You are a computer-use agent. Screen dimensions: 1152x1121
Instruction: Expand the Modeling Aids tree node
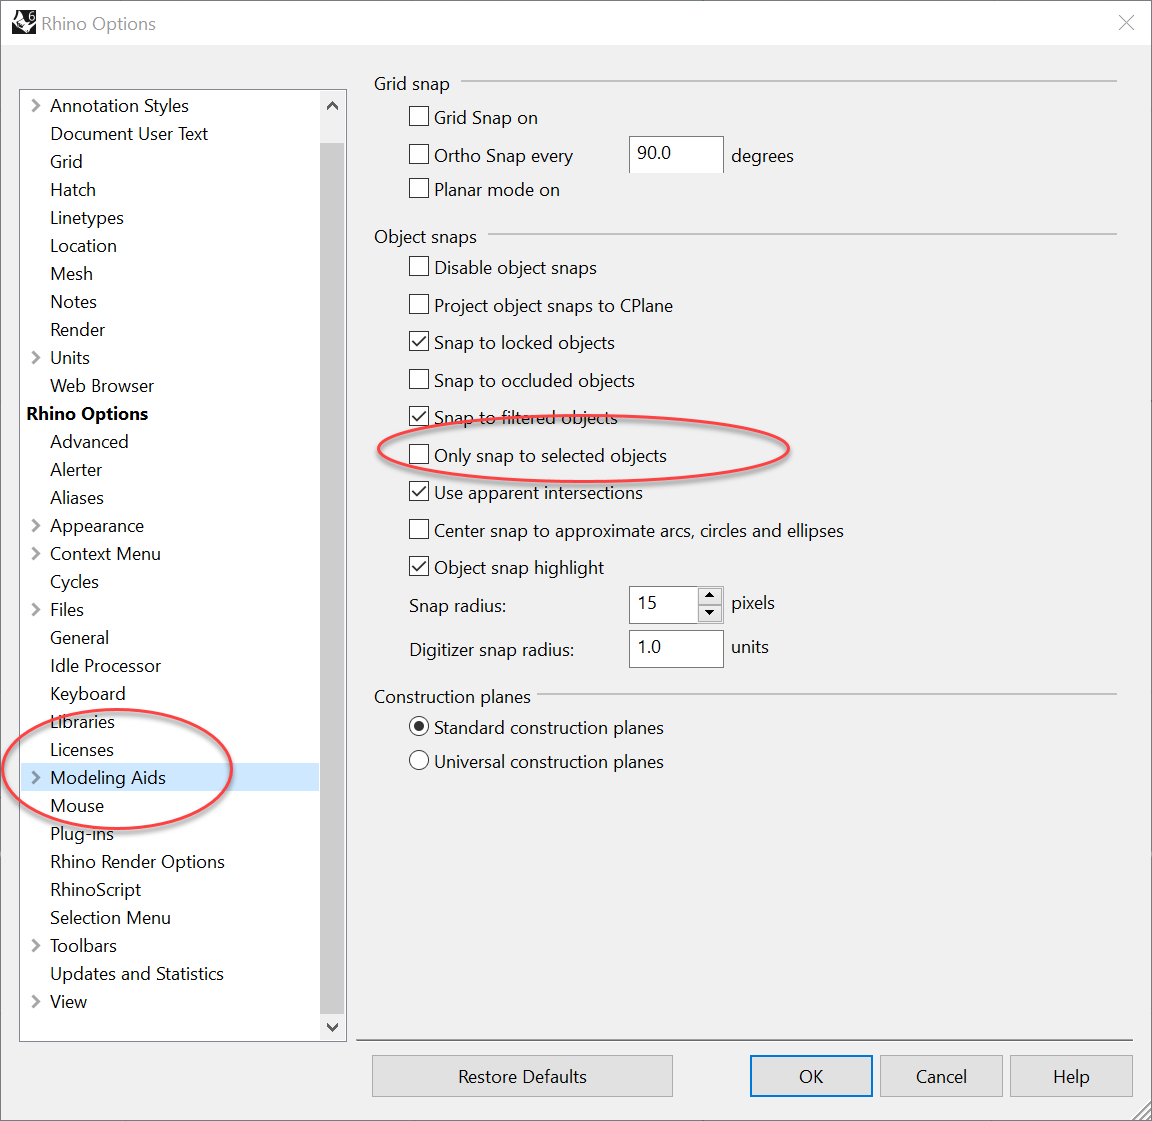point(35,777)
